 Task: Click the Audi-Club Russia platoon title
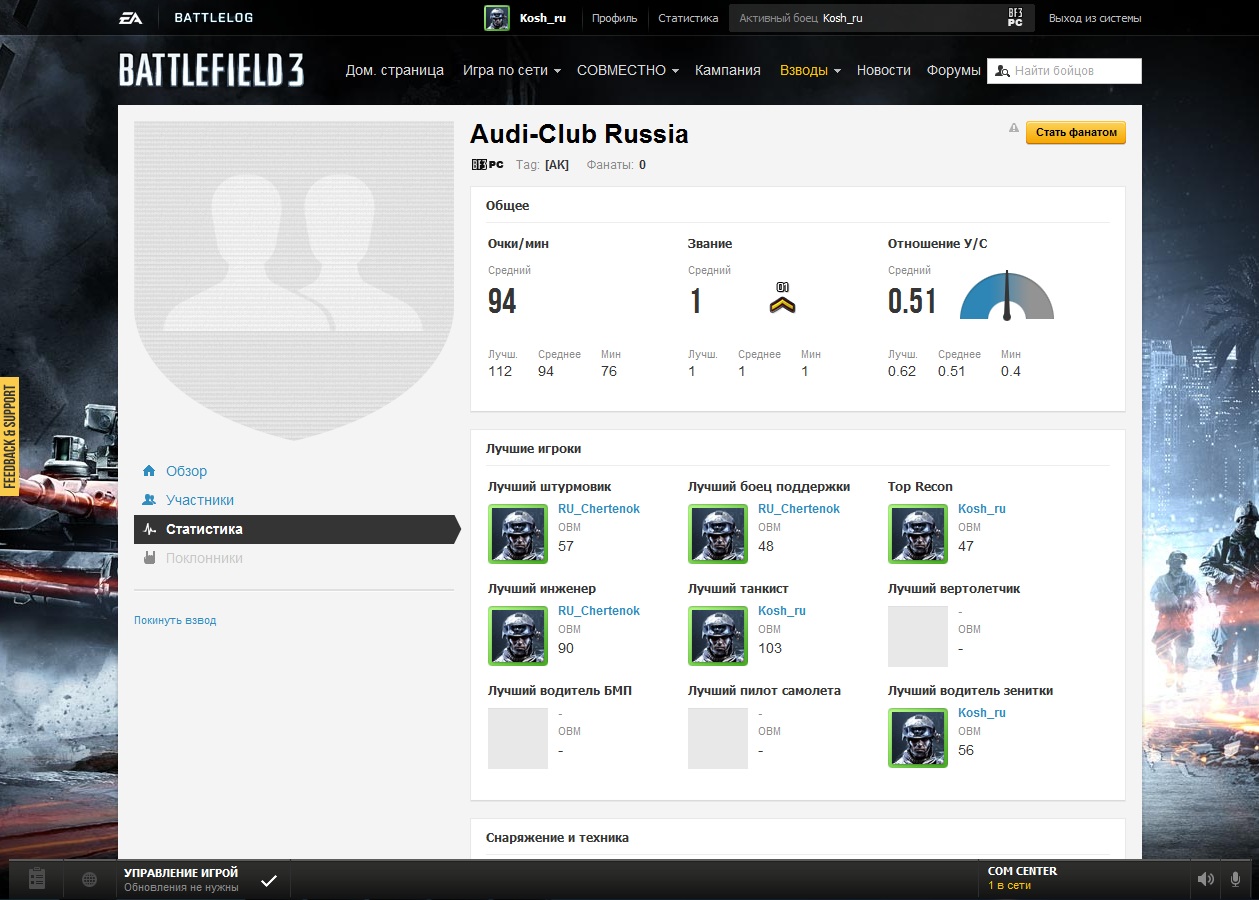(579, 134)
